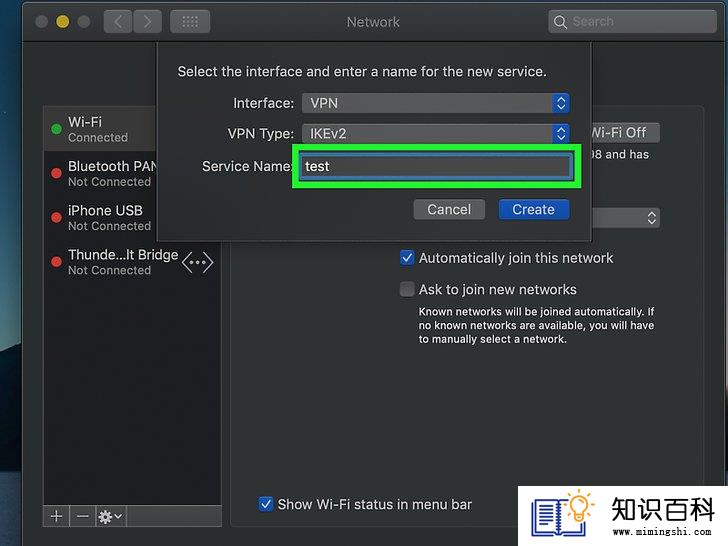Click the green Wi-Fi status dot
728x546 pixels.
(56, 129)
